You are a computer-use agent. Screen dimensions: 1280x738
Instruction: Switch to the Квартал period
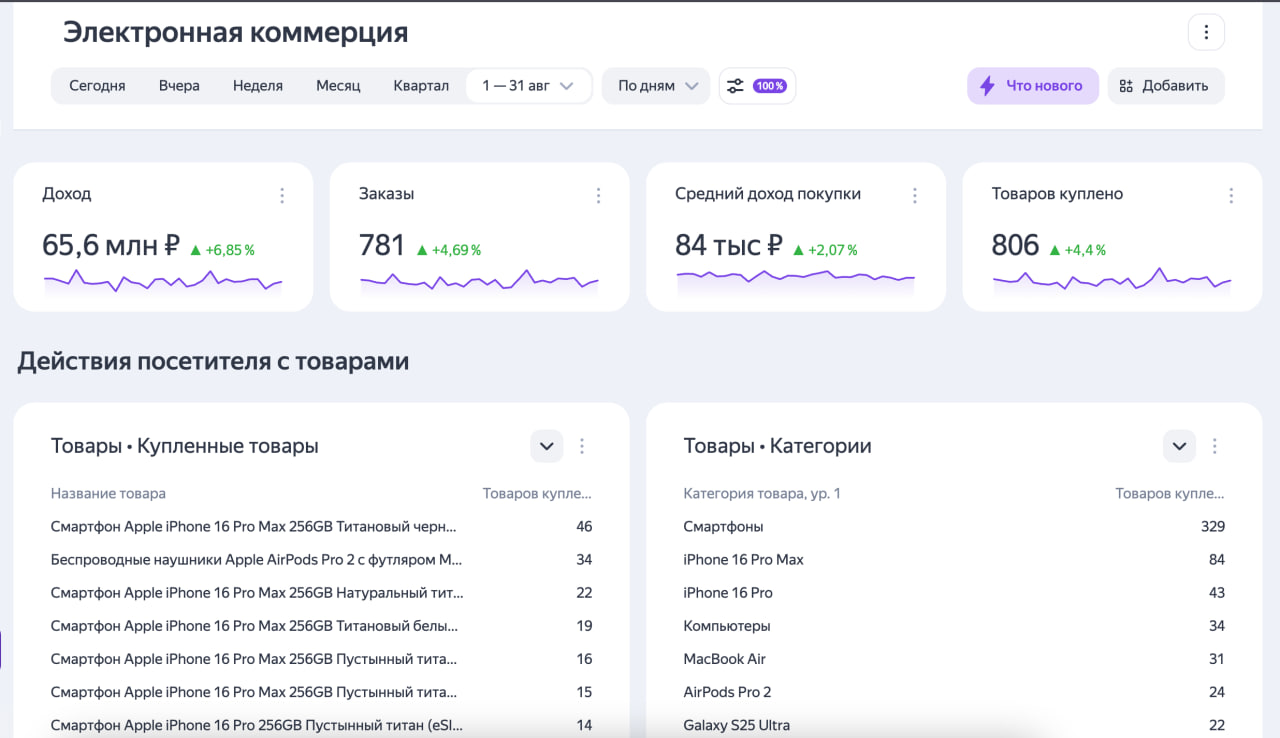point(421,86)
